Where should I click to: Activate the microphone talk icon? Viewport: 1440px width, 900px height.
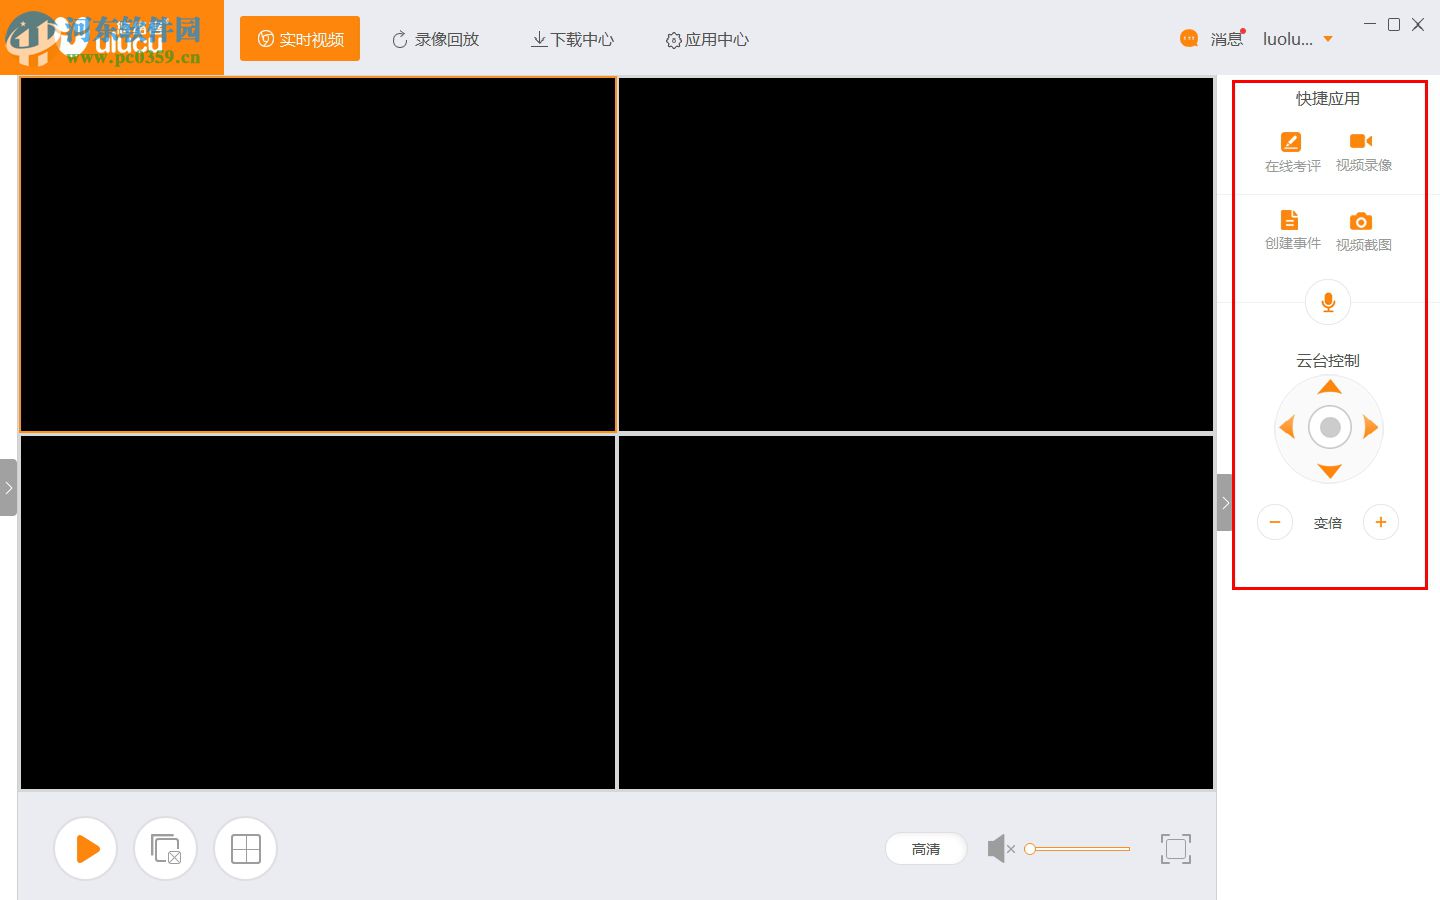pos(1328,301)
